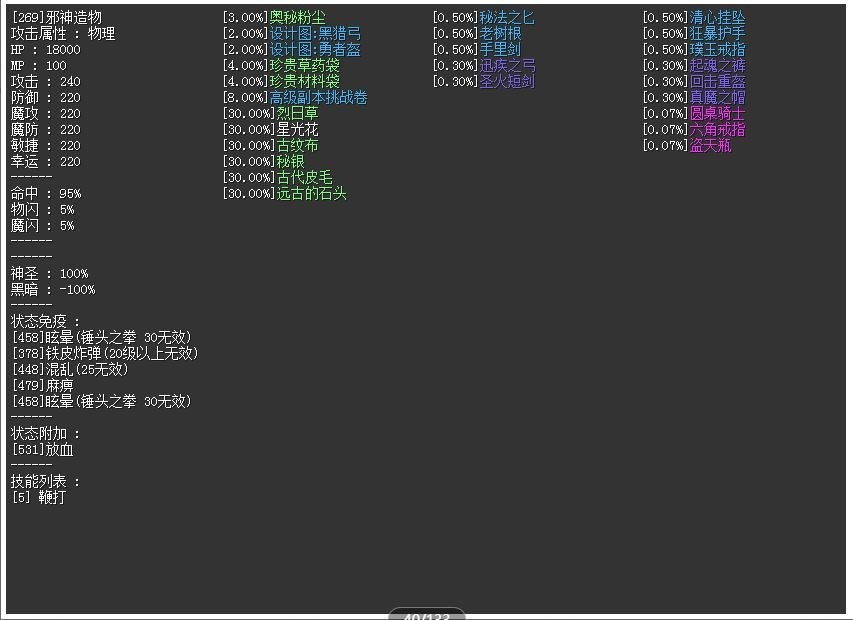Select the 设计图:黑猎弓 blueprint entry
The width and height of the screenshot is (853, 620).
click(x=315, y=33)
